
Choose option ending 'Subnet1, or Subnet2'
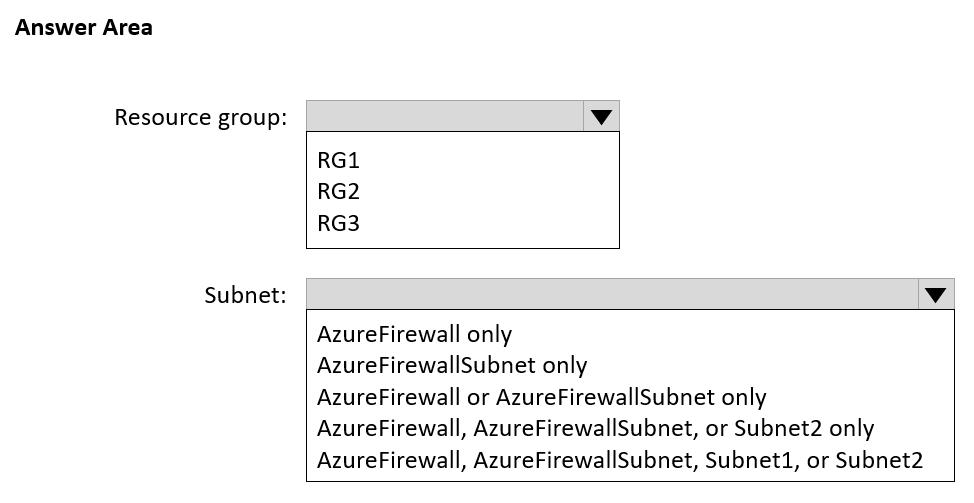click(x=620, y=460)
